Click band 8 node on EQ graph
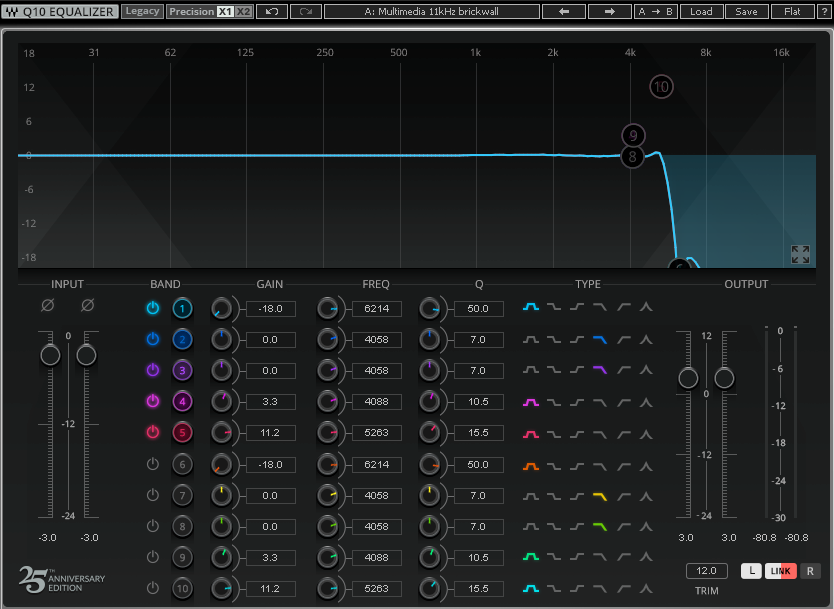Image resolution: width=834 pixels, height=609 pixels. [632, 157]
